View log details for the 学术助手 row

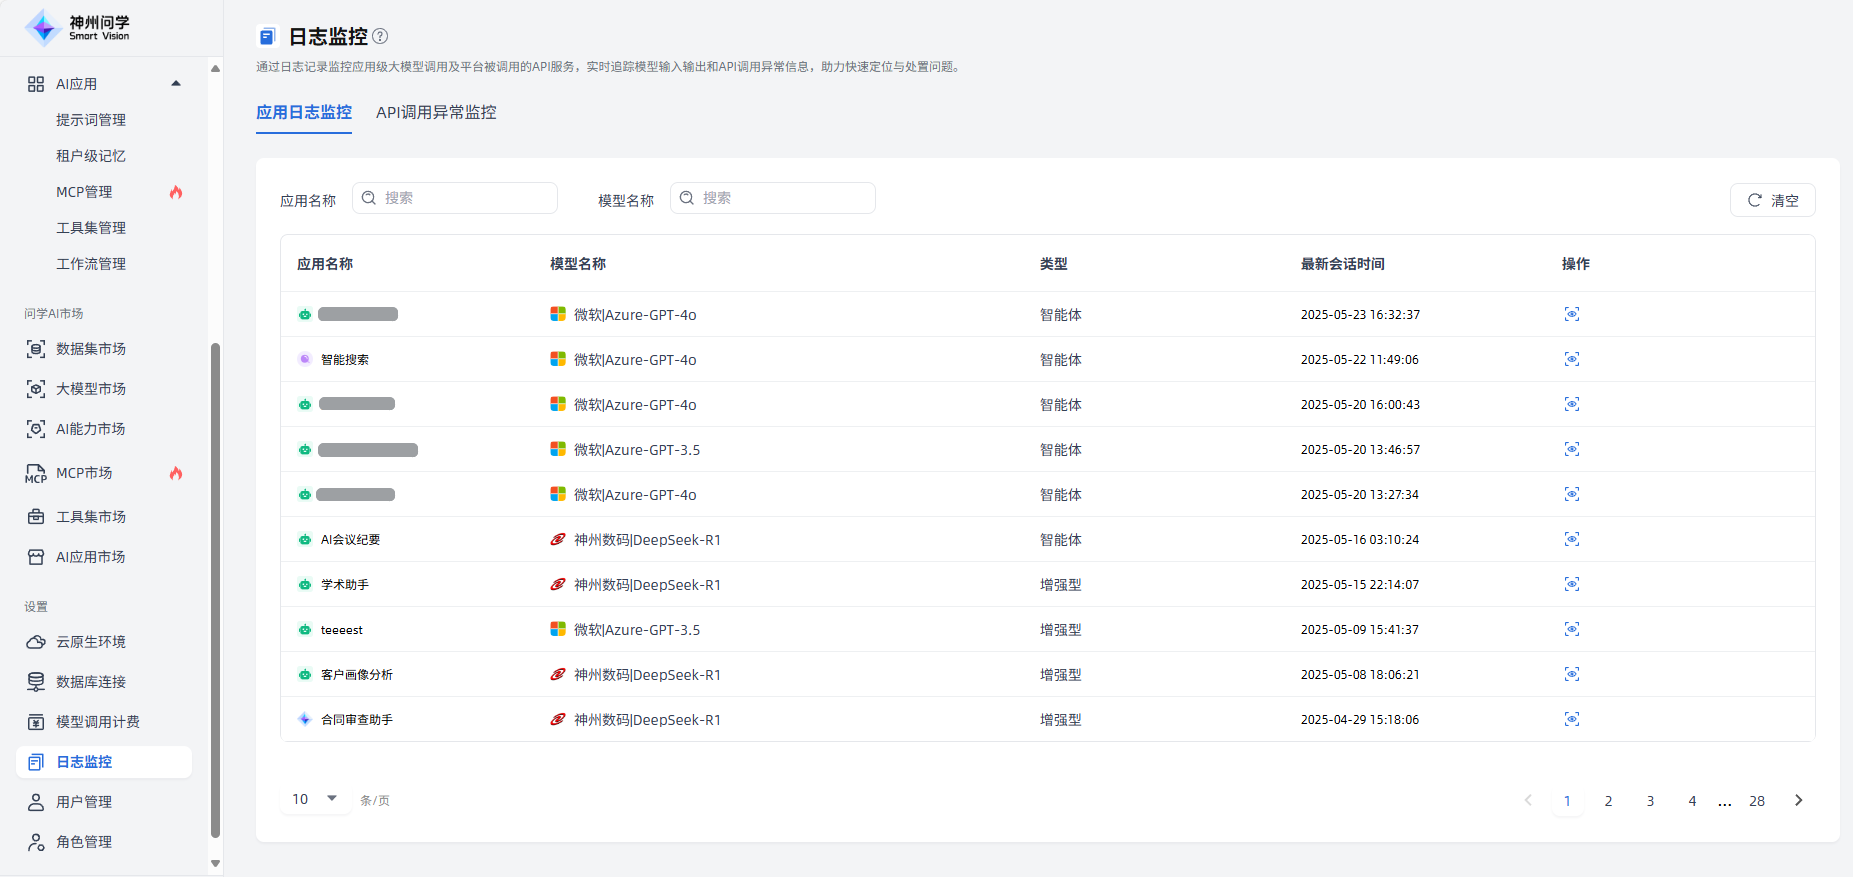[x=1571, y=584]
